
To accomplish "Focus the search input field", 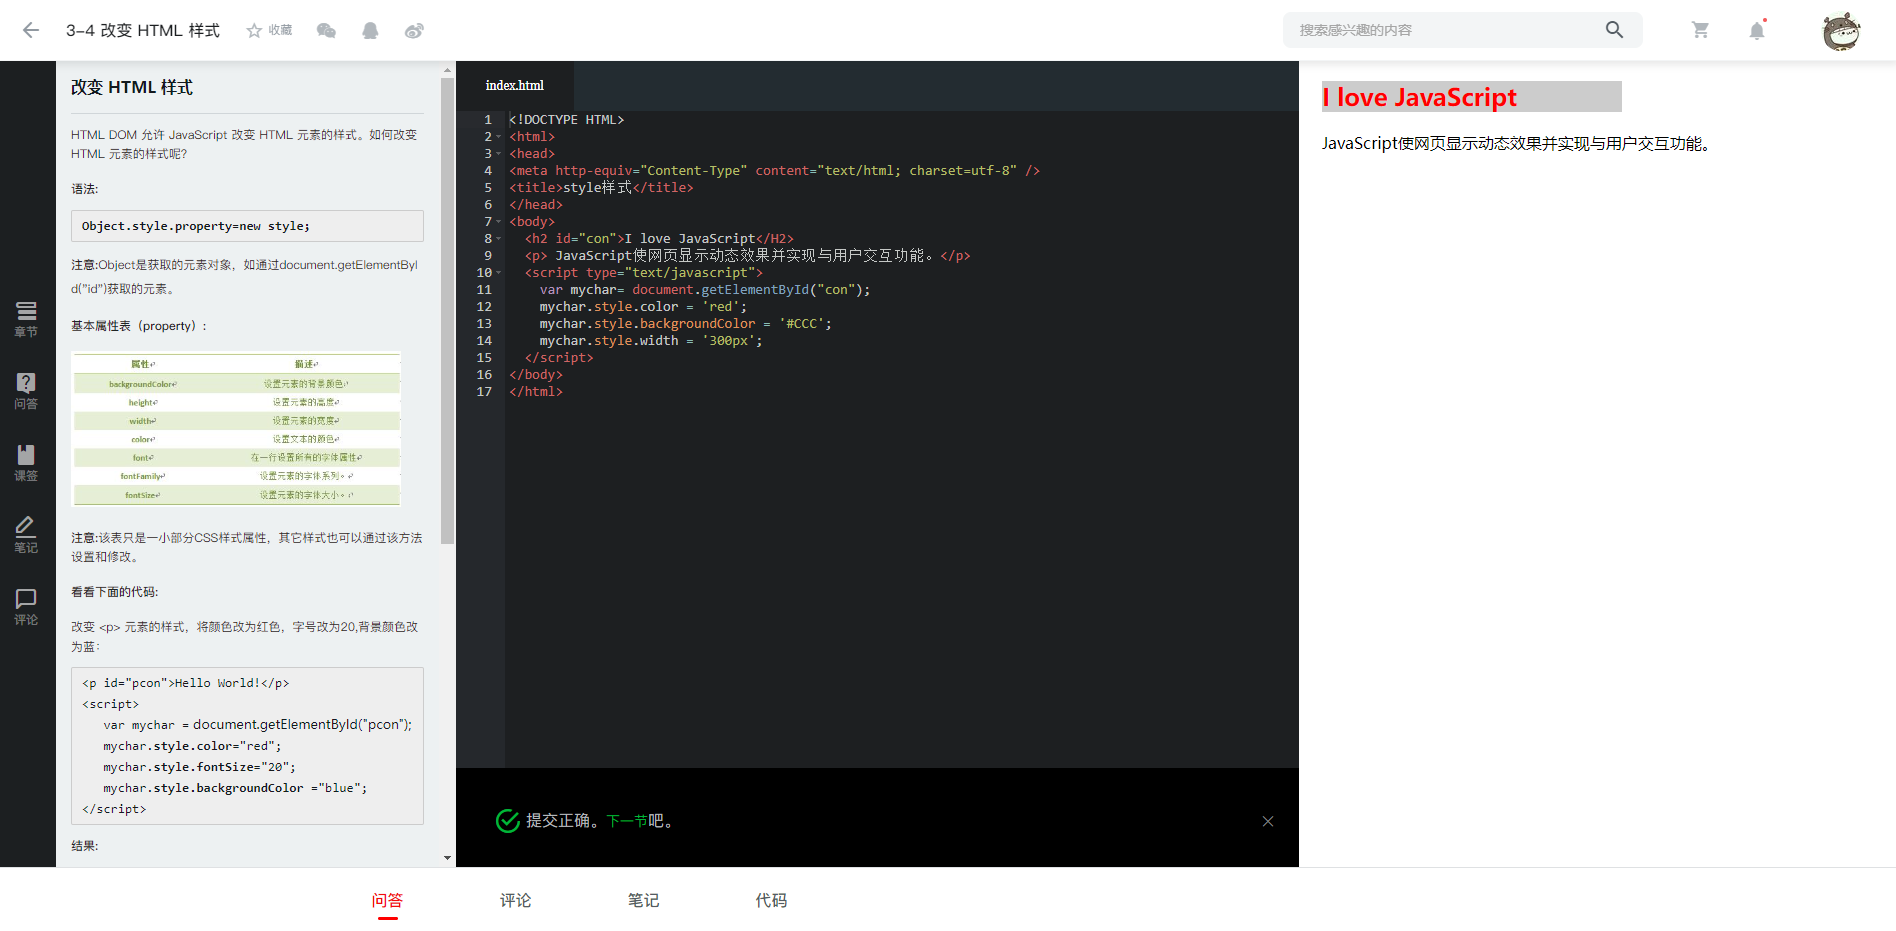I will (1445, 30).
